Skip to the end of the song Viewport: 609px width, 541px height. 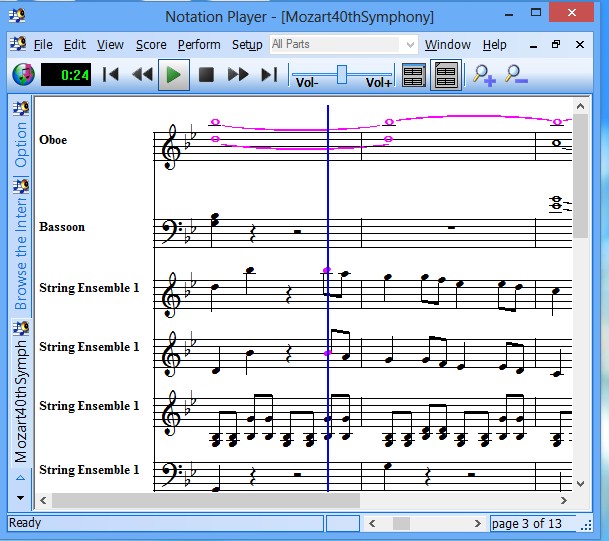[x=268, y=74]
